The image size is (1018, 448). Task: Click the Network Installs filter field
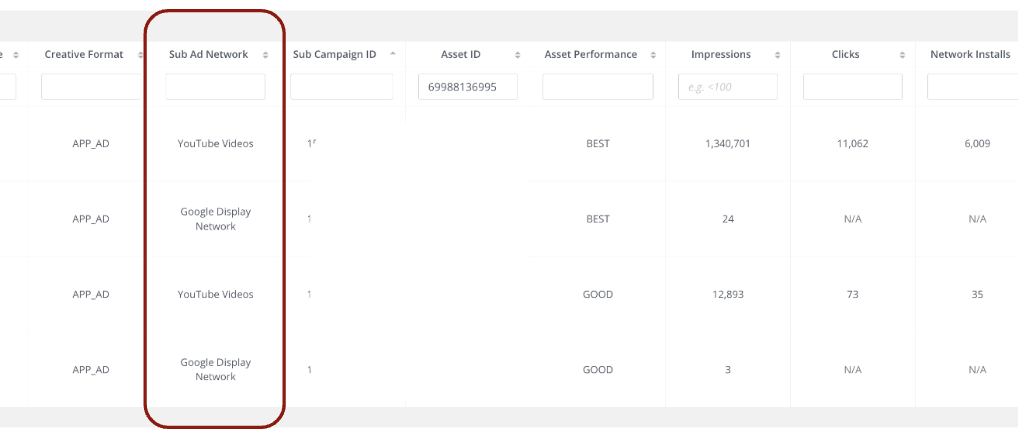[x=973, y=86]
